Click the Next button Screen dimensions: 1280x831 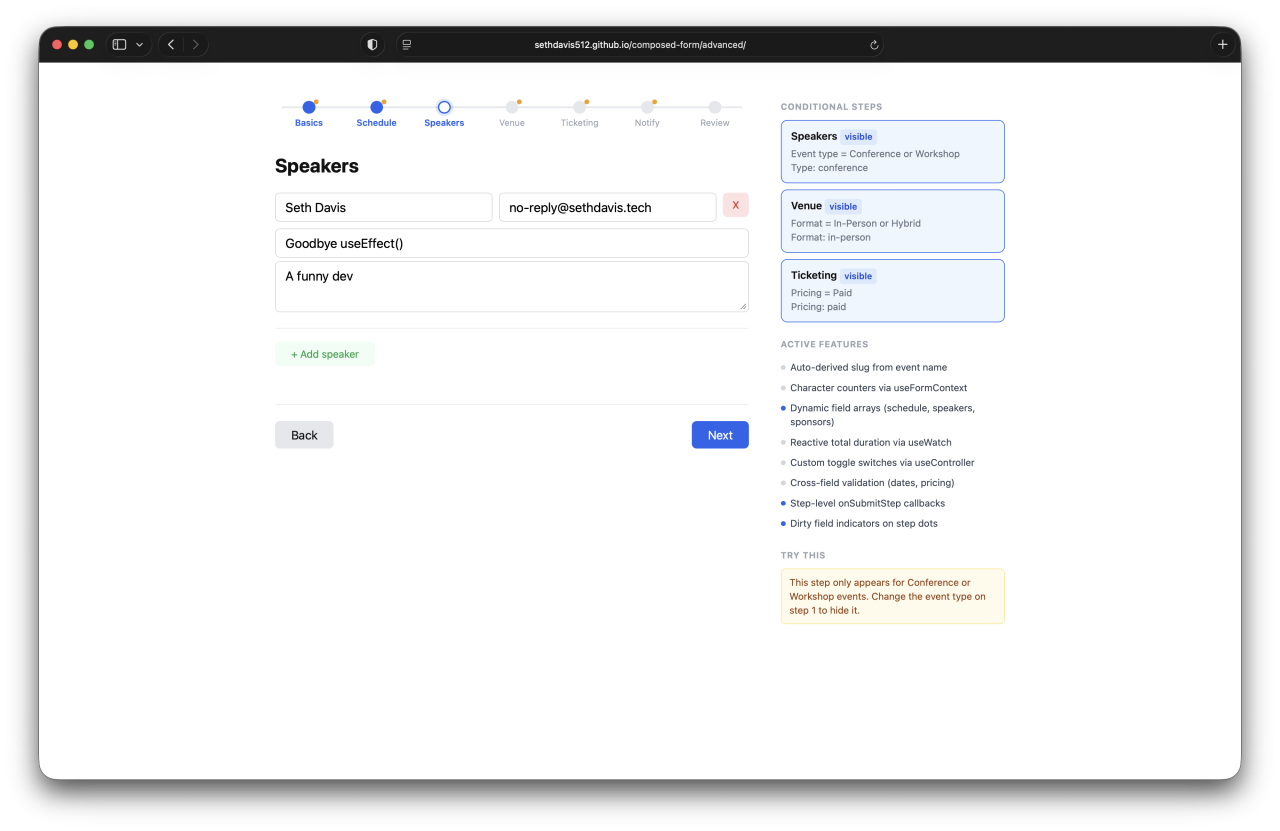click(720, 435)
